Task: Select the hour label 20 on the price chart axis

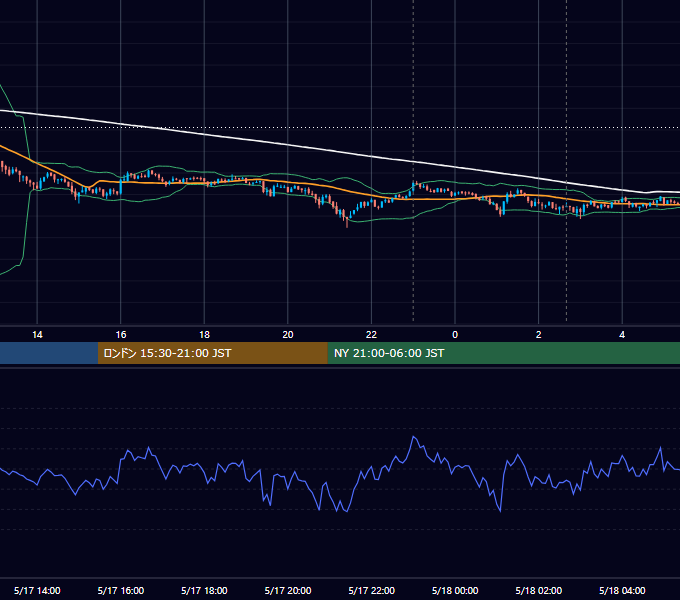Action: coord(288,335)
